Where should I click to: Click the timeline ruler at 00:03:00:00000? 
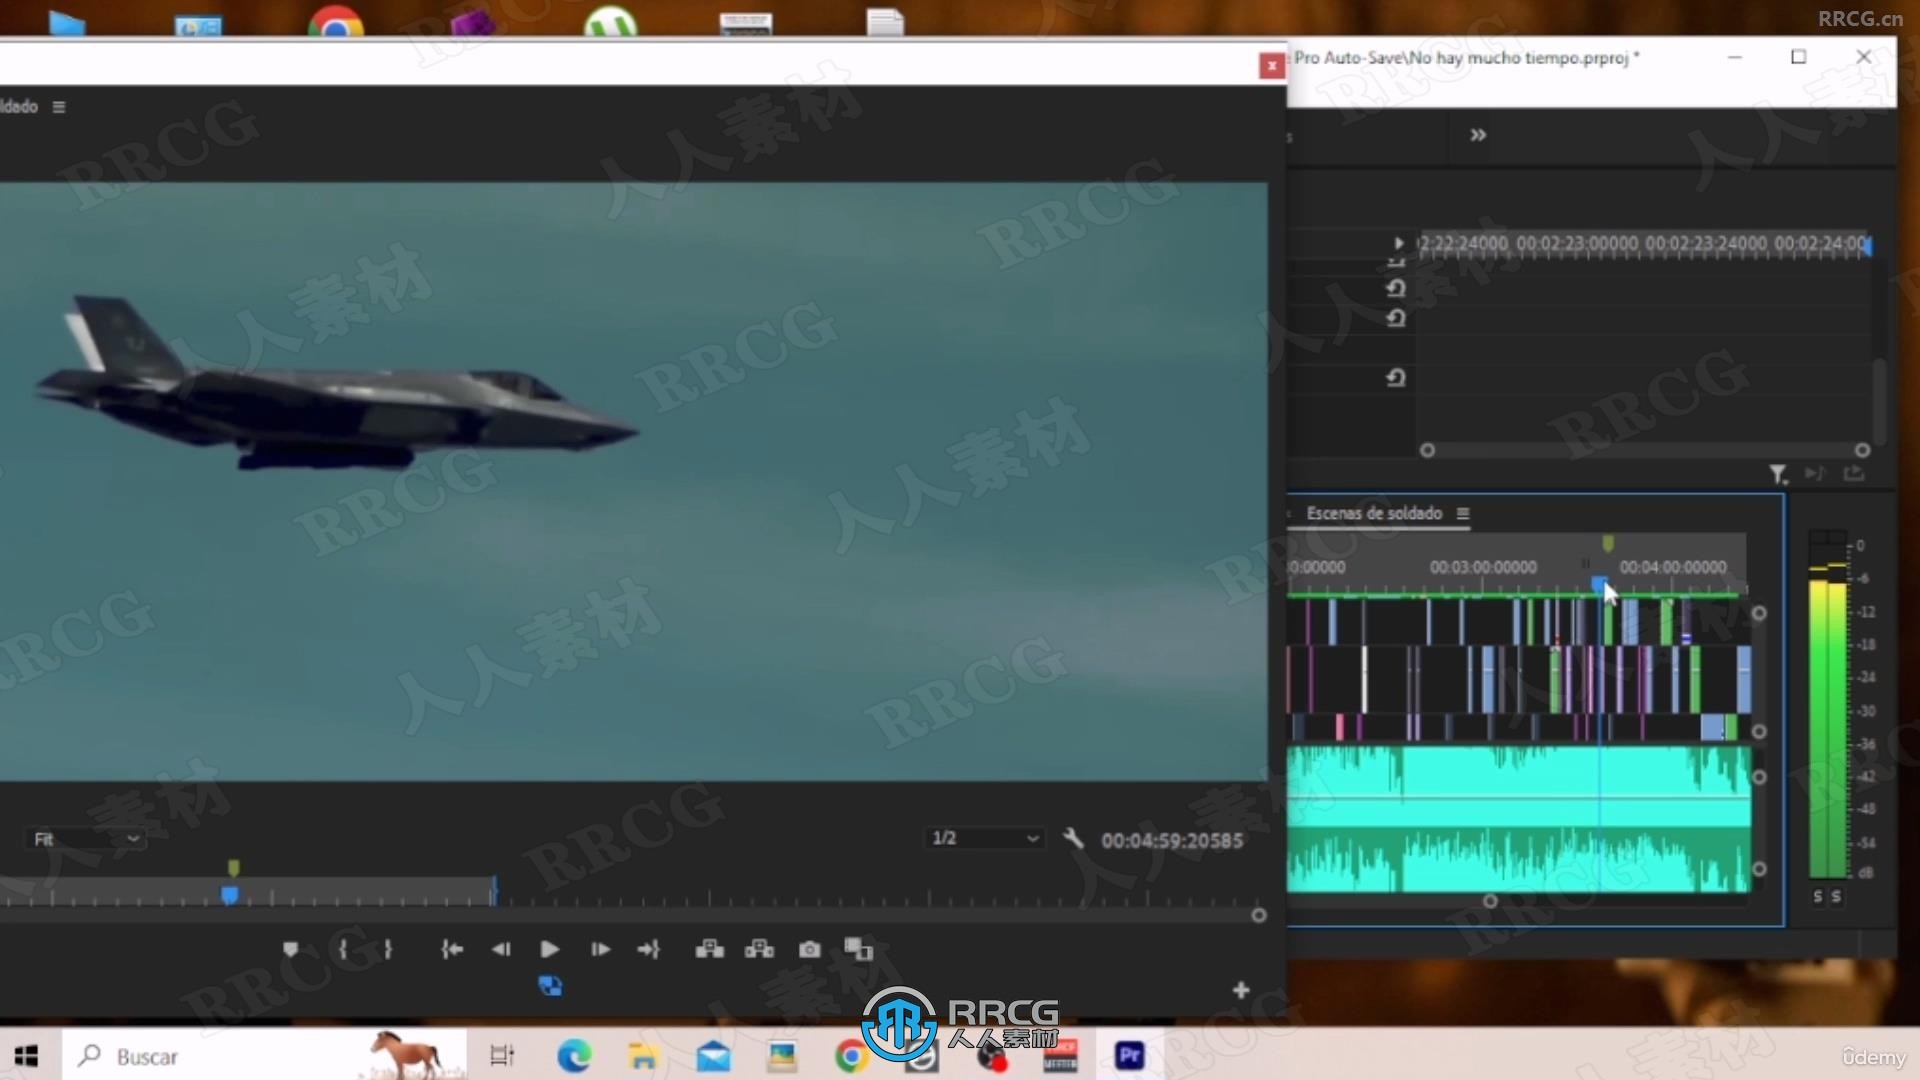[x=1483, y=567]
